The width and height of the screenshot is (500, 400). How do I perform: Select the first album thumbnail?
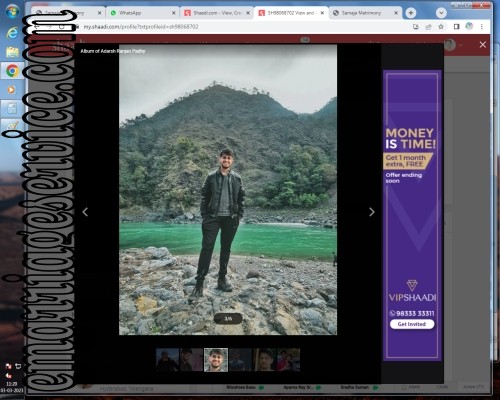pyautogui.click(x=167, y=360)
